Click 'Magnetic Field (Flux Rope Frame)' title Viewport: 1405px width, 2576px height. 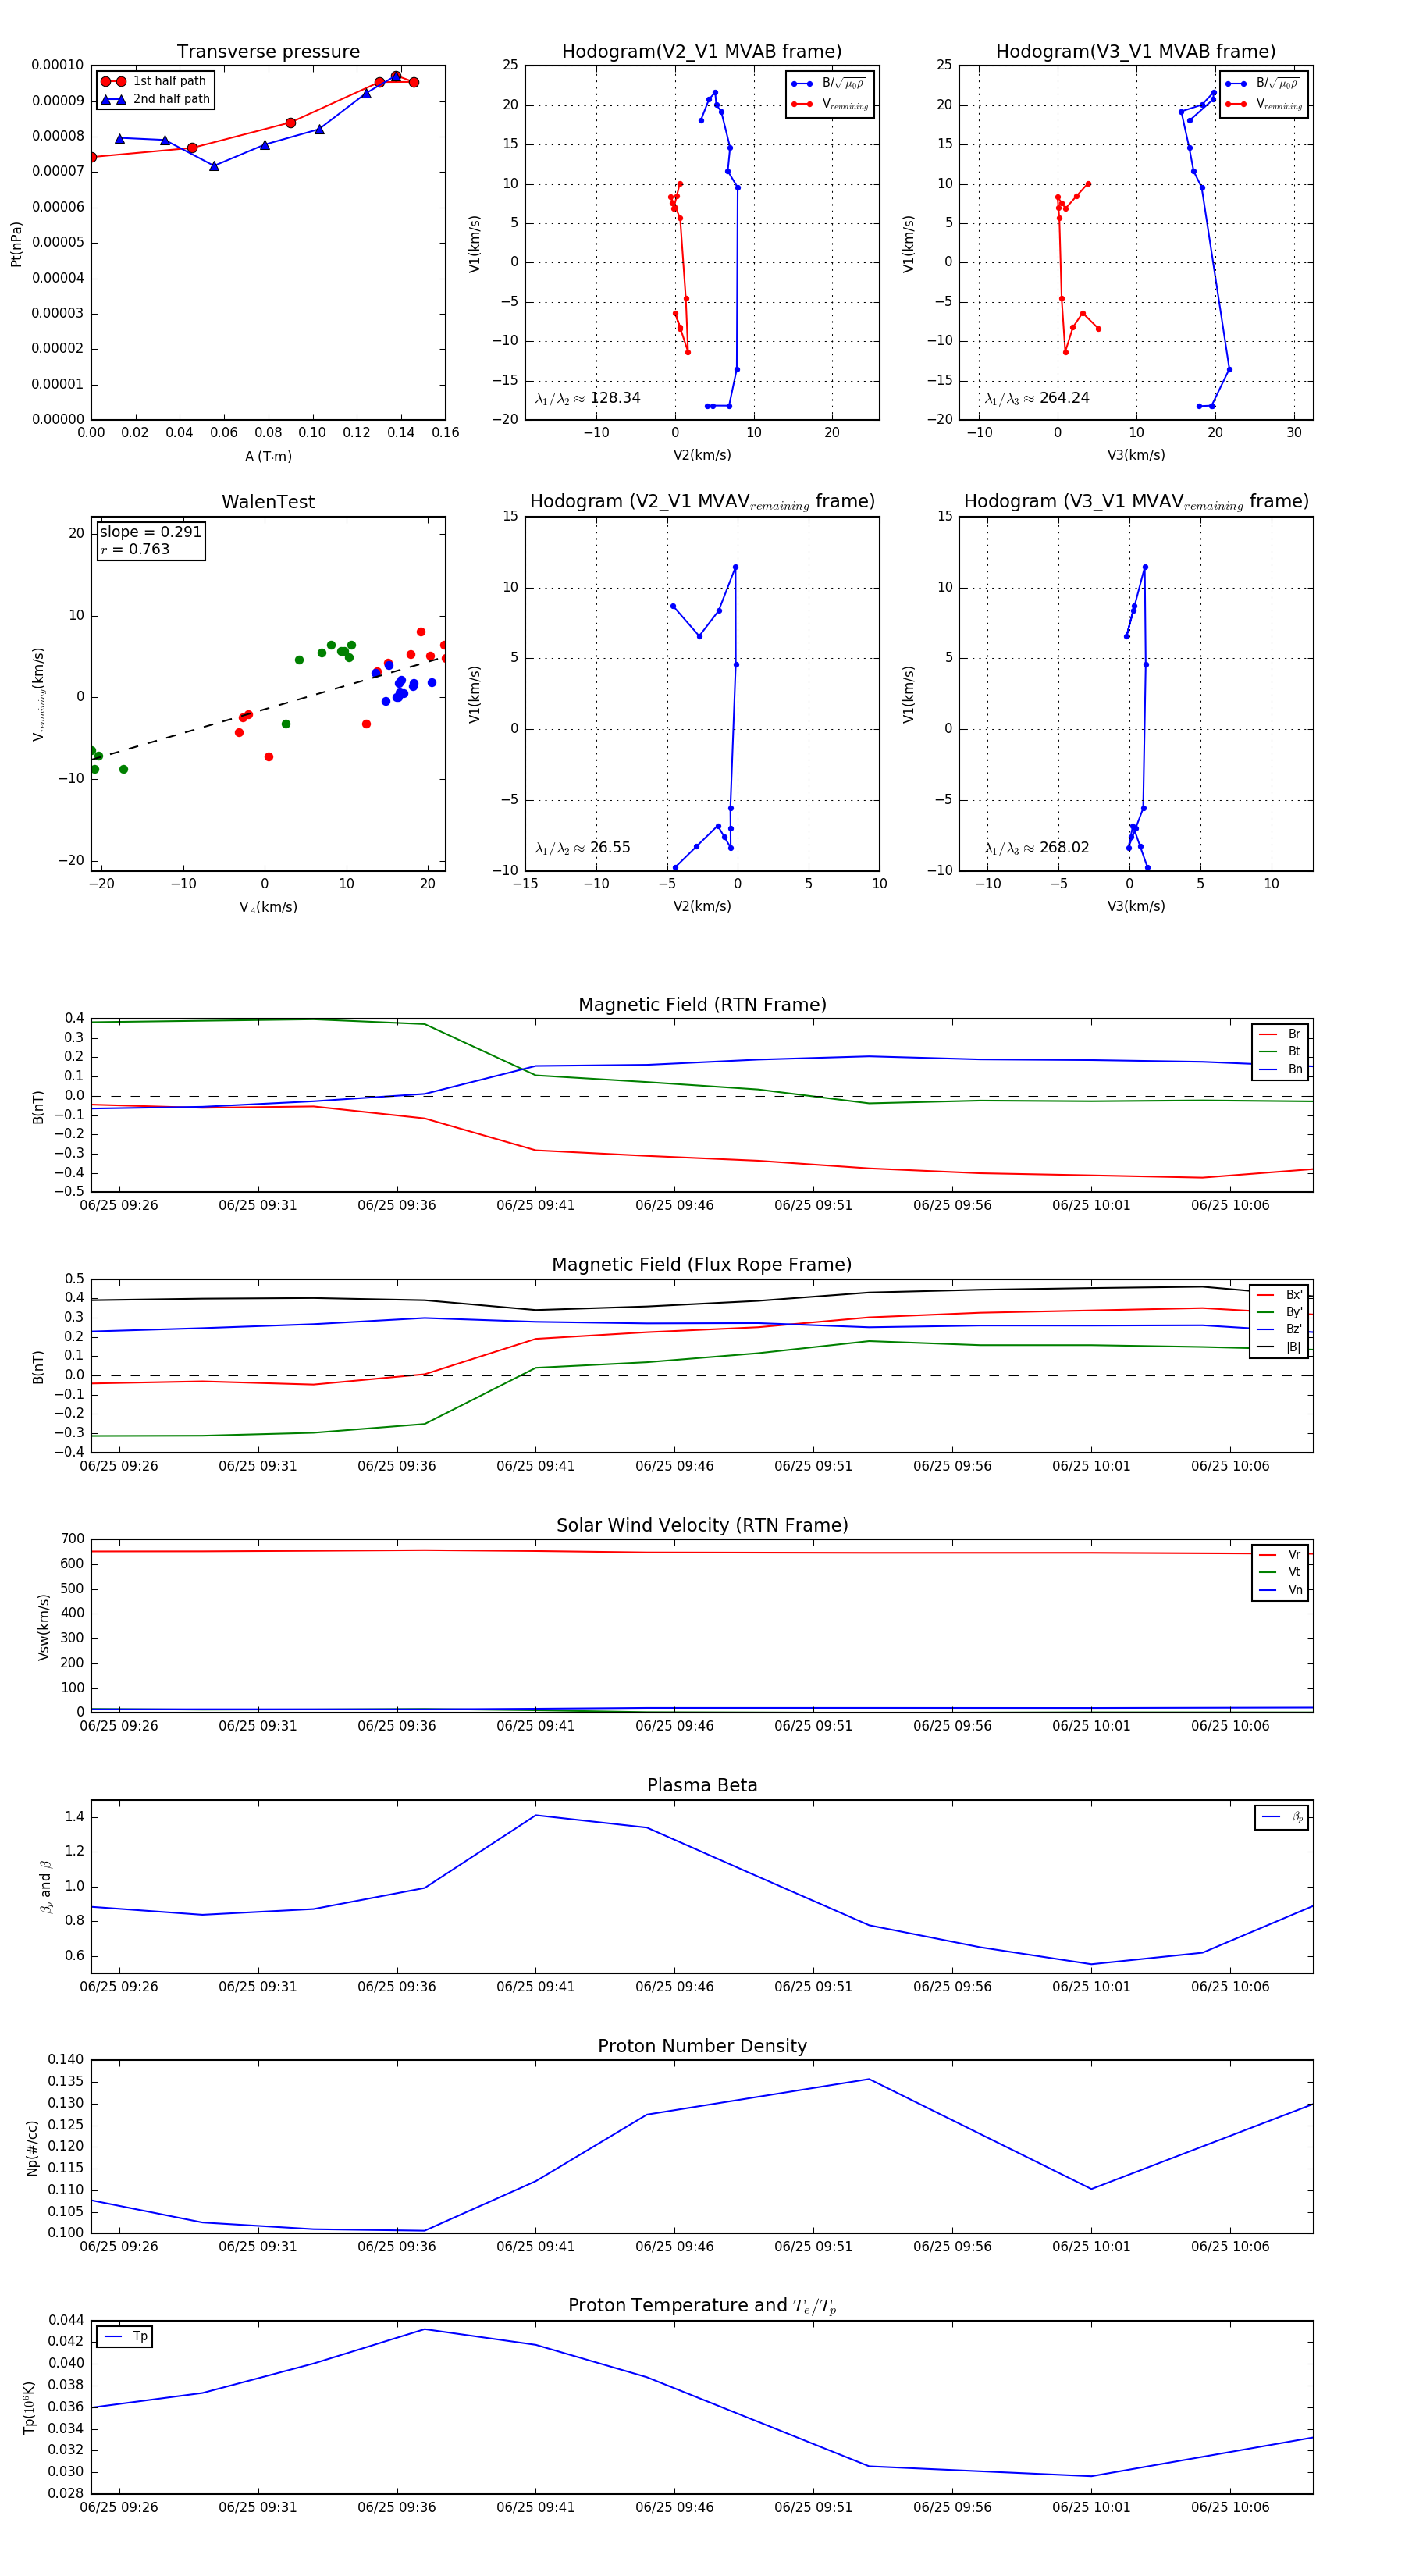702,1264
